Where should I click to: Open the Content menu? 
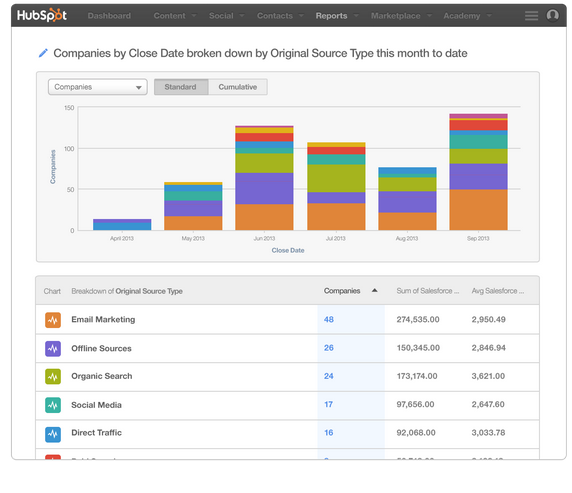(x=169, y=16)
